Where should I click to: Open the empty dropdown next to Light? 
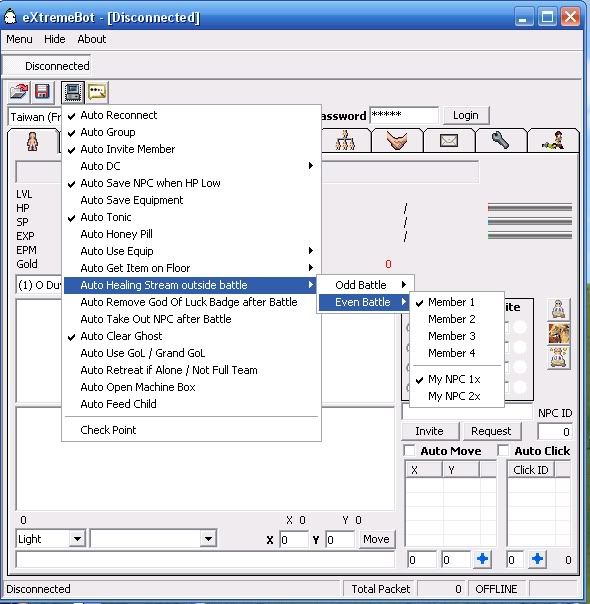click(208, 539)
